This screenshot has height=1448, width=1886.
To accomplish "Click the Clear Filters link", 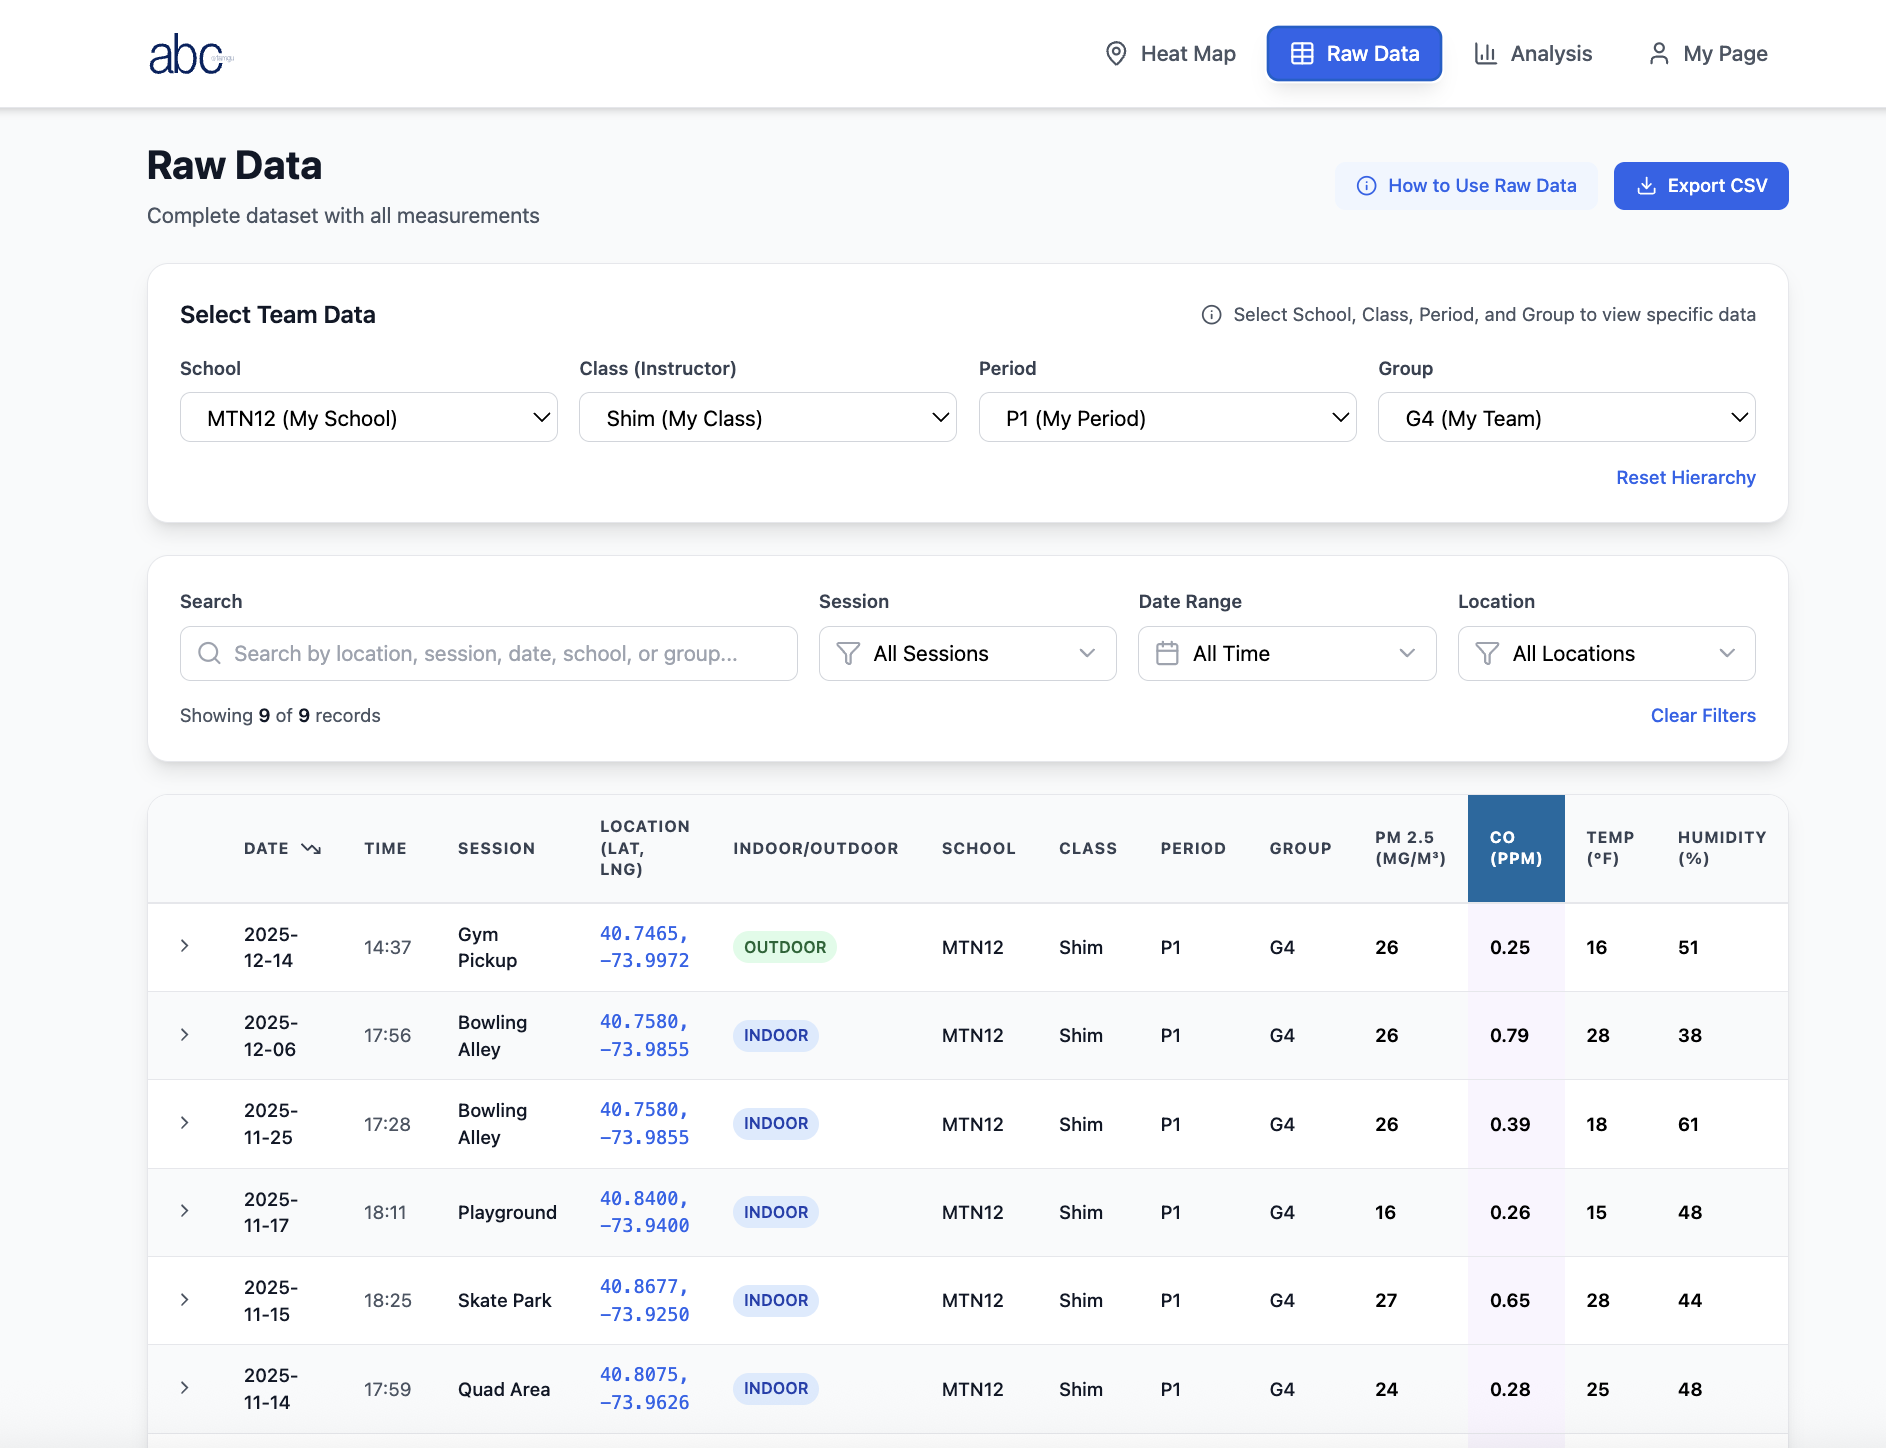I will (x=1702, y=716).
